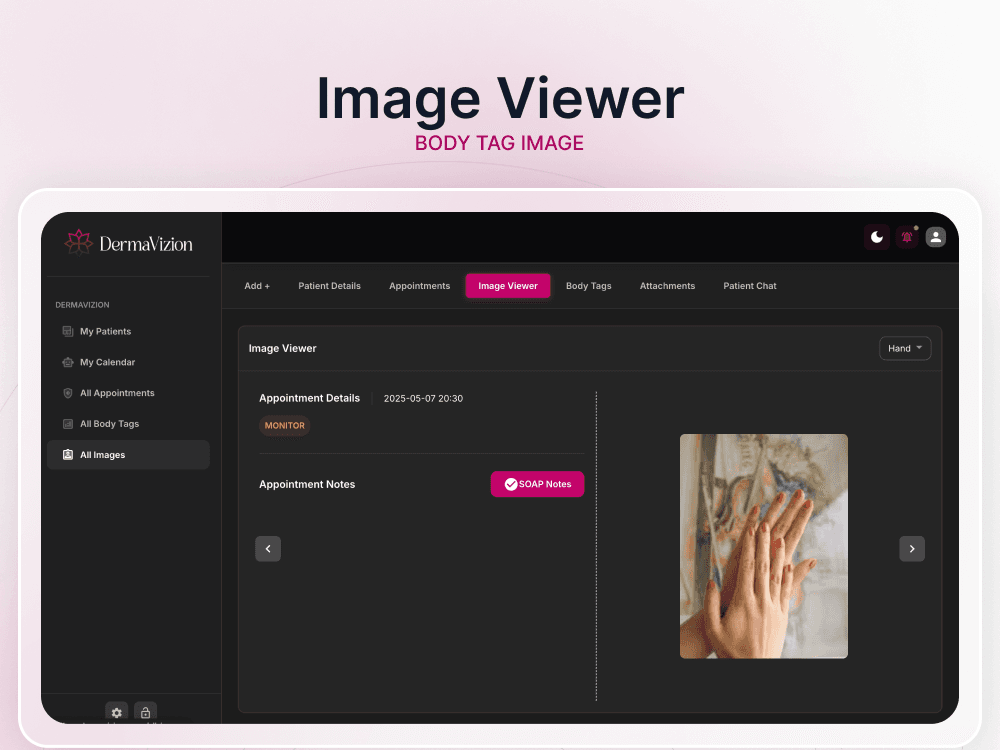The width and height of the screenshot is (1000, 750).
Task: Go to All Appointments
Action: coord(128,393)
